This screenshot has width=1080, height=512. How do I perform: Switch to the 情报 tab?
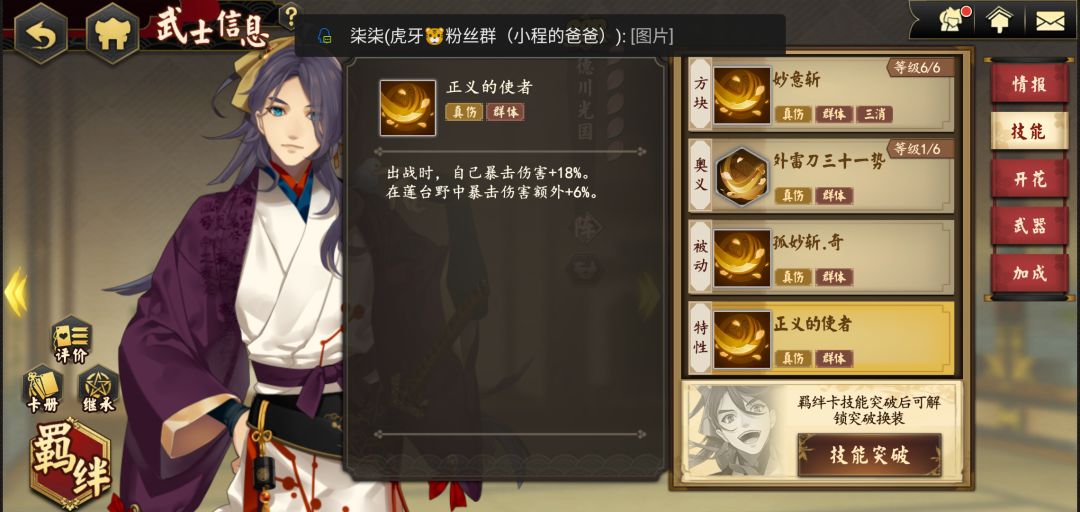coord(1029,83)
